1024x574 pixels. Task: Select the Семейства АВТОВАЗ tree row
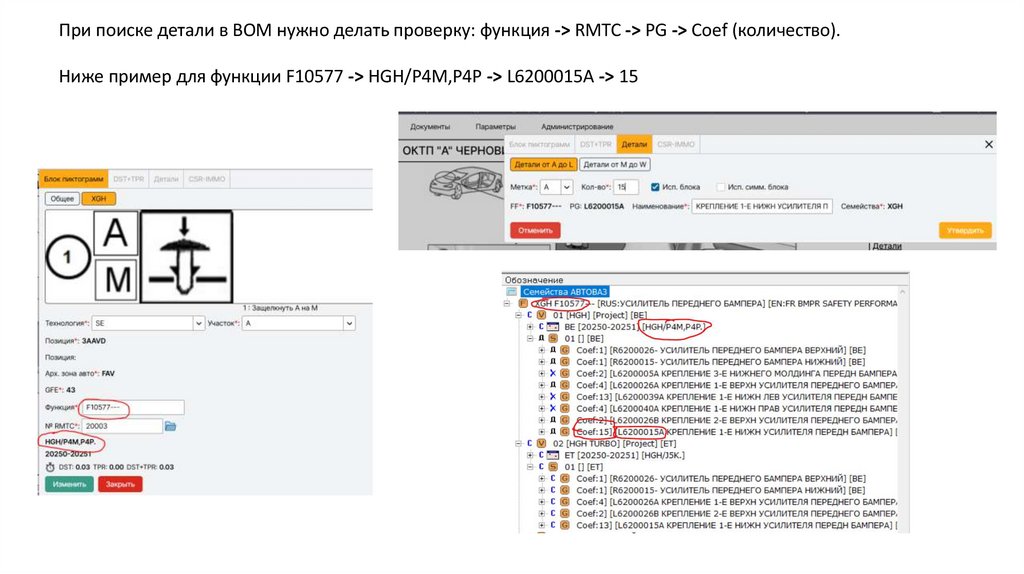tap(566, 292)
